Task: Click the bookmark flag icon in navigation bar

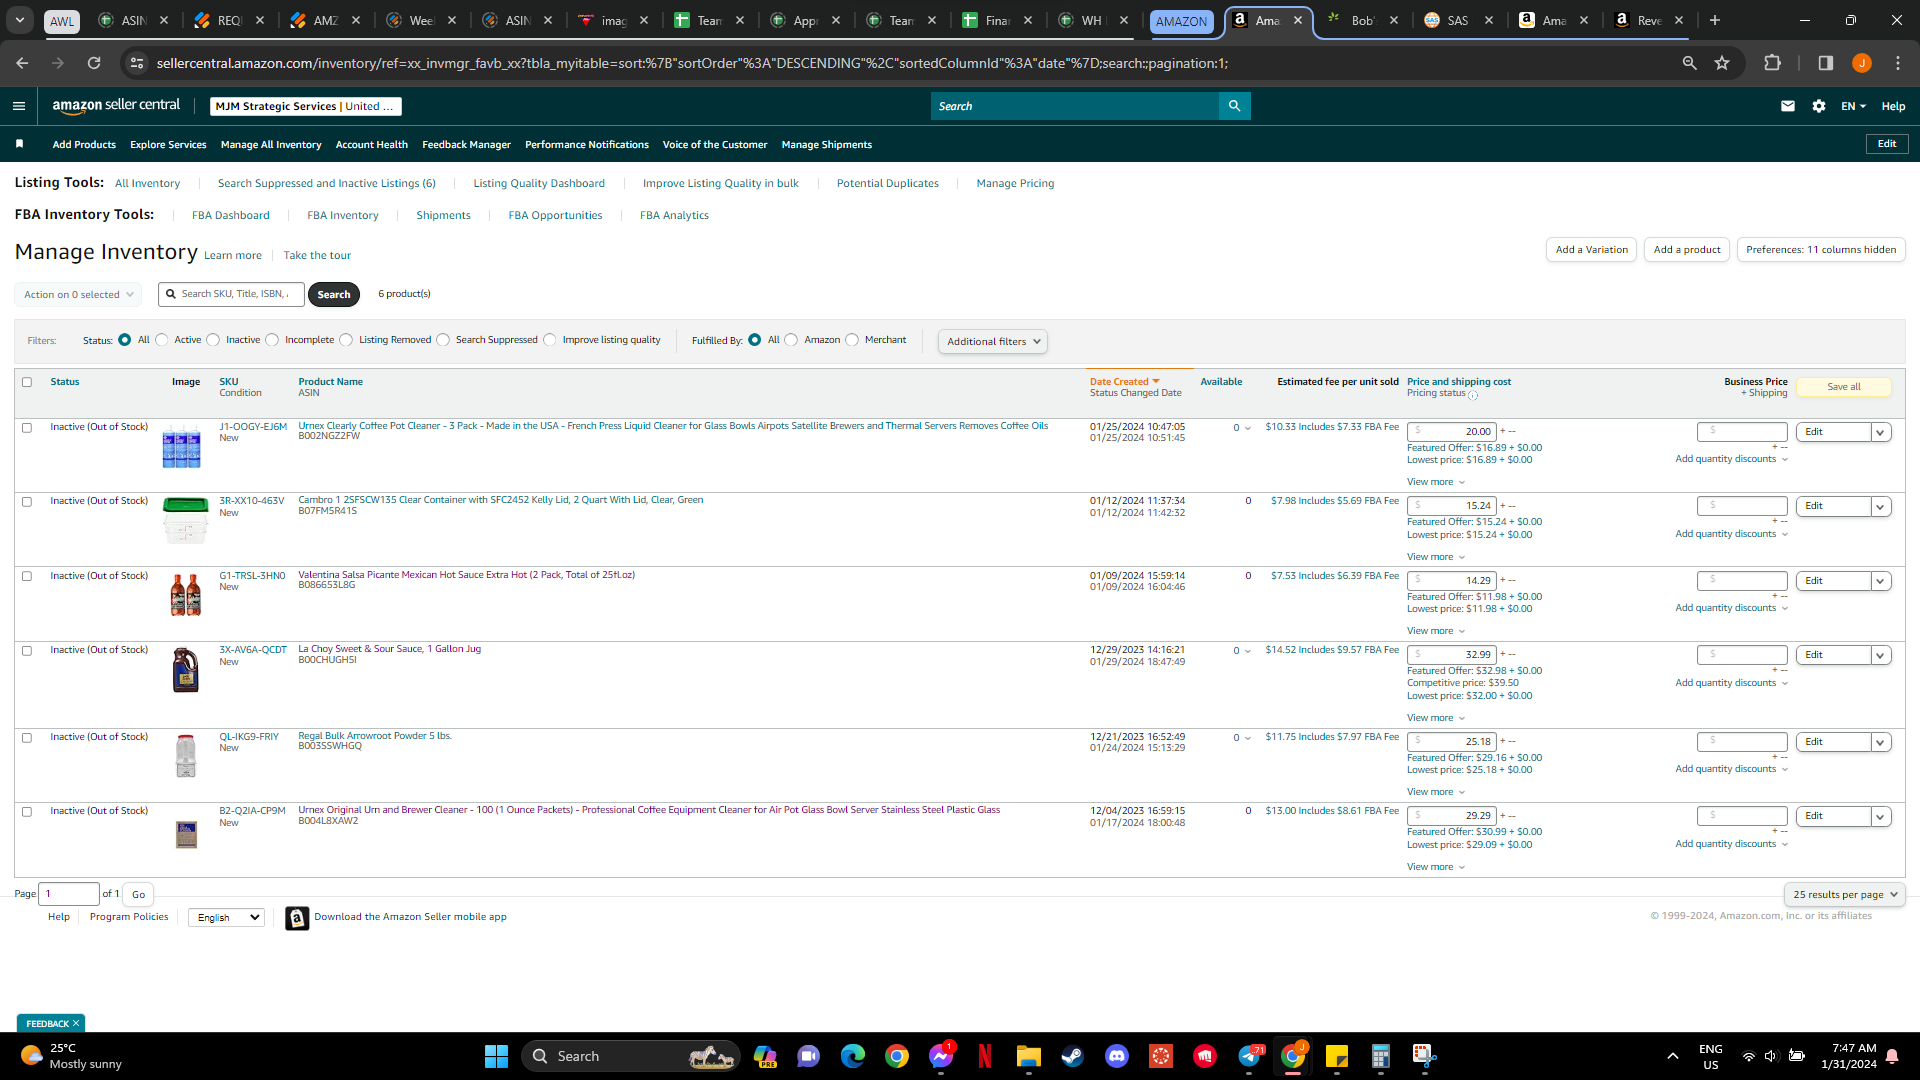Action: pos(19,144)
